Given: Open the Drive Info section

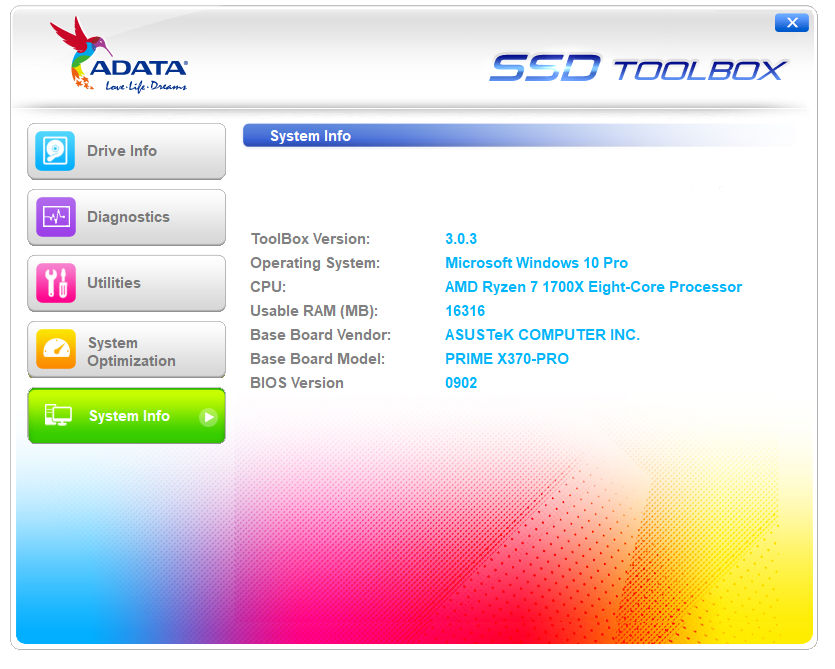Looking at the screenshot, I should [127, 151].
